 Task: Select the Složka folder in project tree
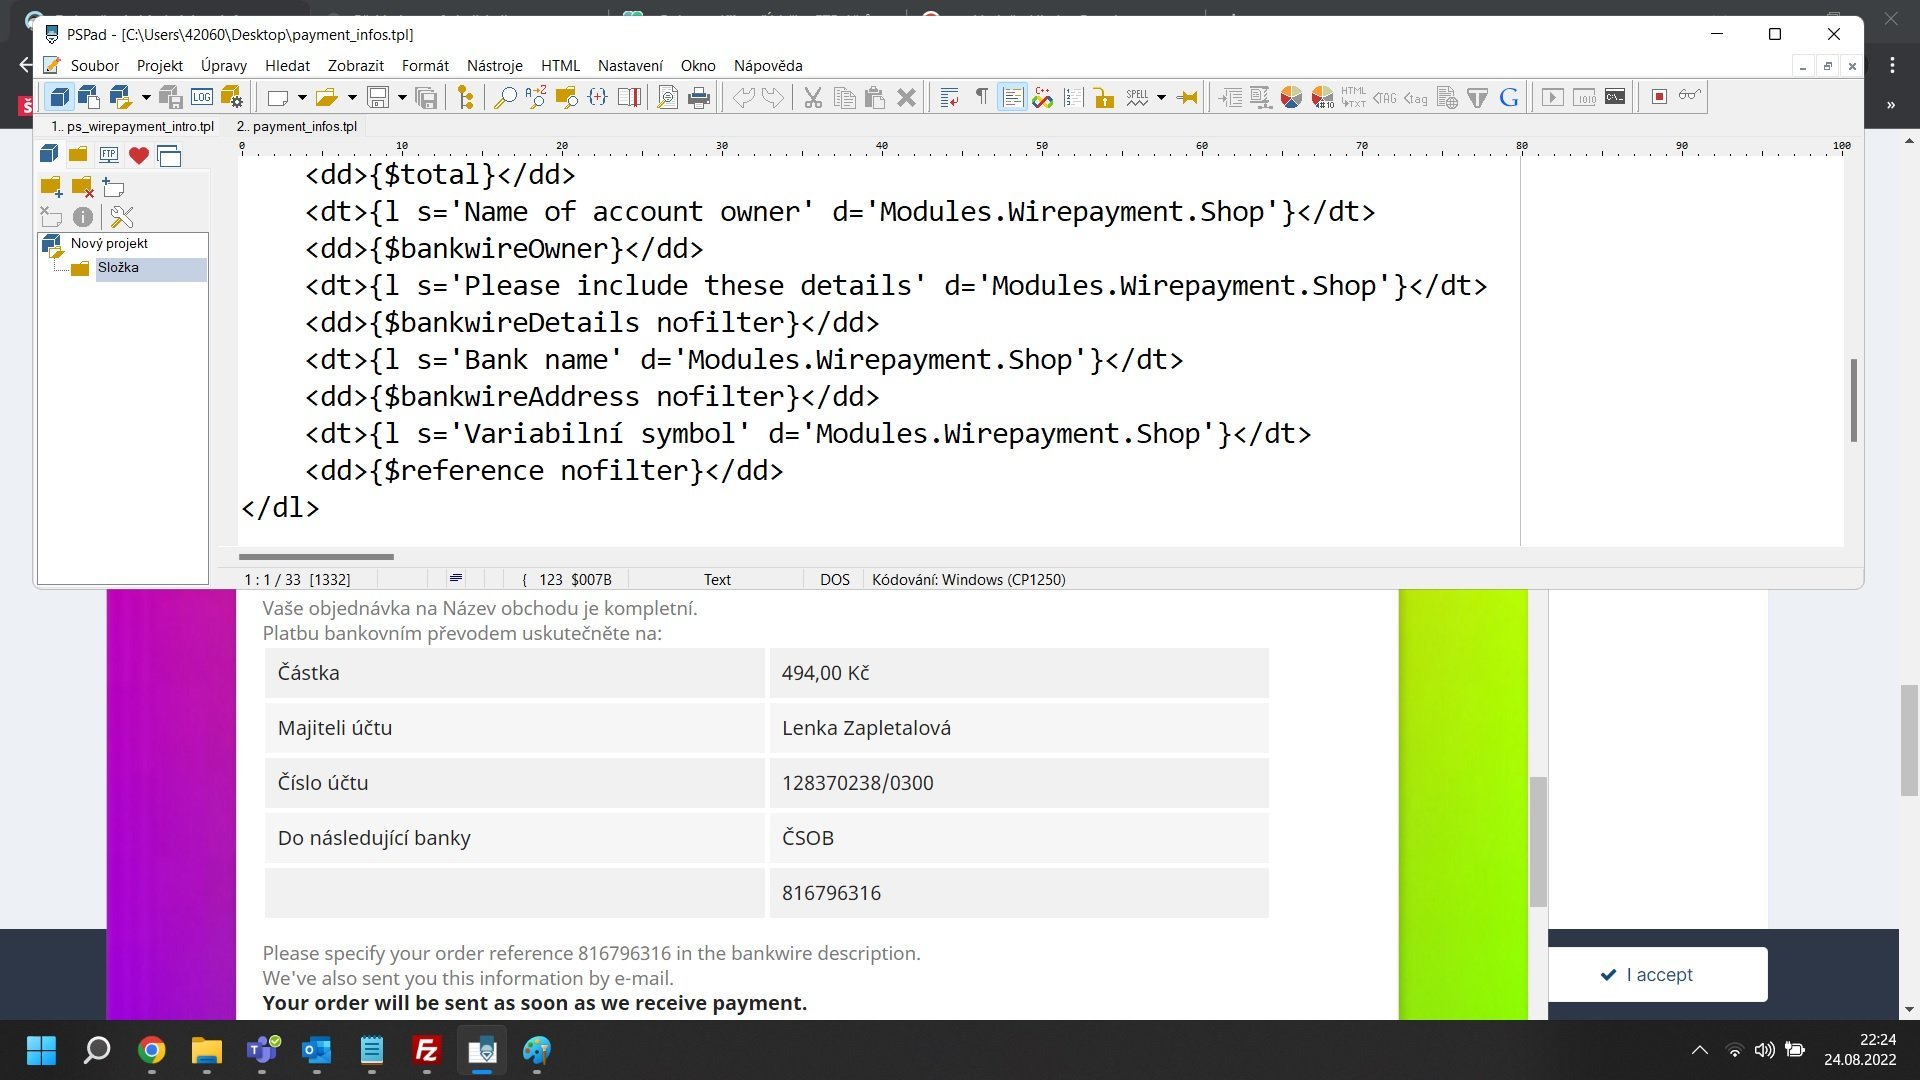click(118, 268)
